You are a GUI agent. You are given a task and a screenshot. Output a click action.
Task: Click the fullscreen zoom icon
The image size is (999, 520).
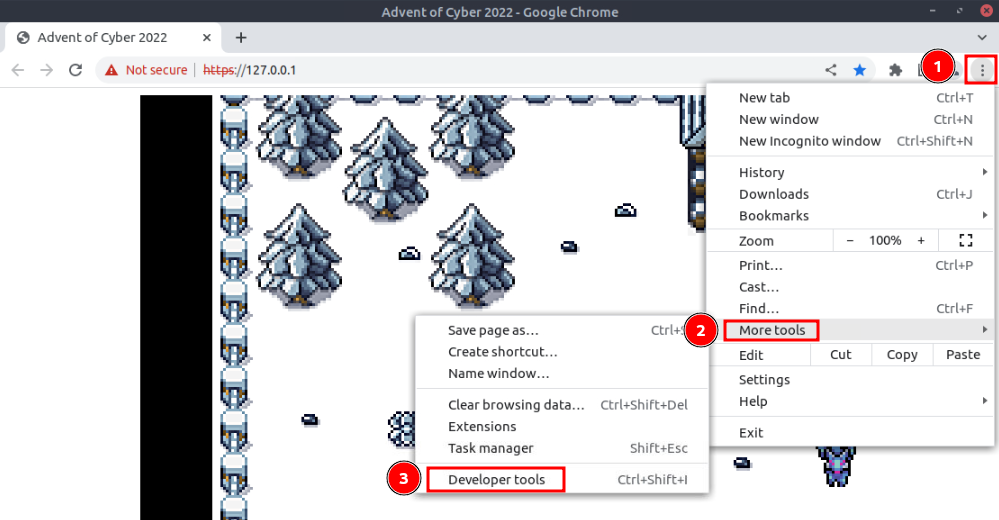coord(965,241)
